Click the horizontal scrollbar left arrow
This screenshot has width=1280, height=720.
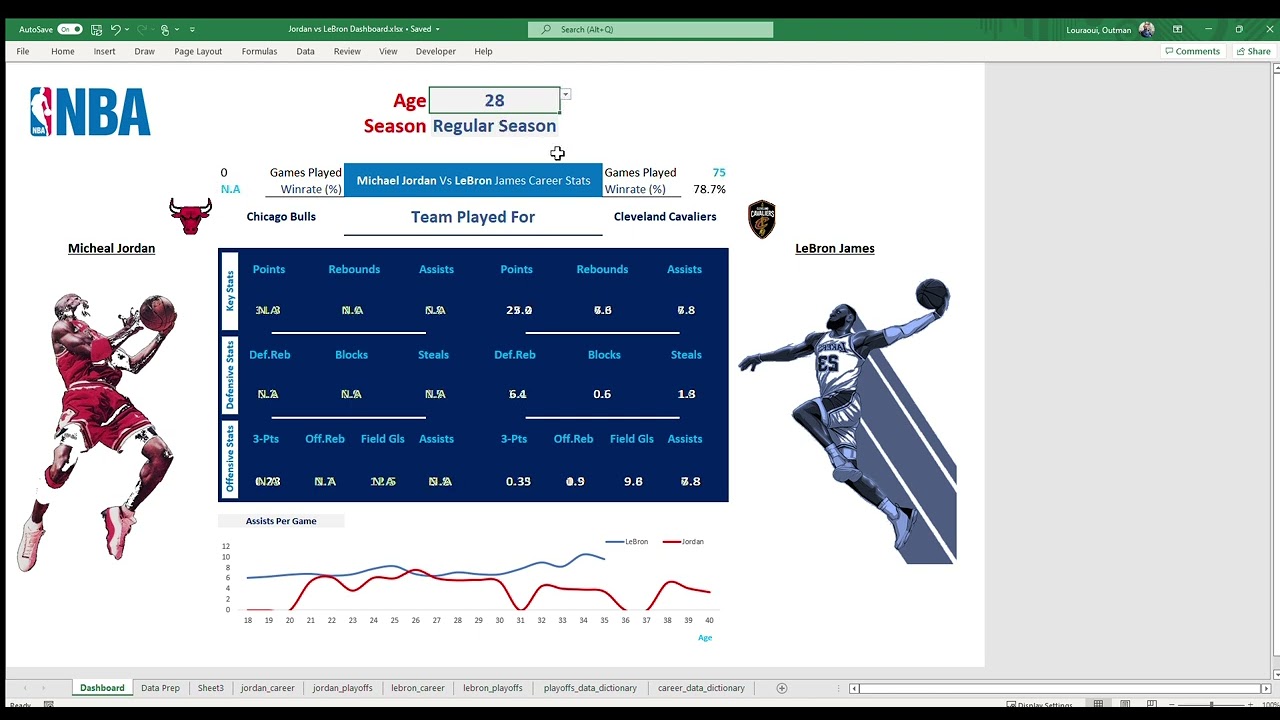pos(854,688)
